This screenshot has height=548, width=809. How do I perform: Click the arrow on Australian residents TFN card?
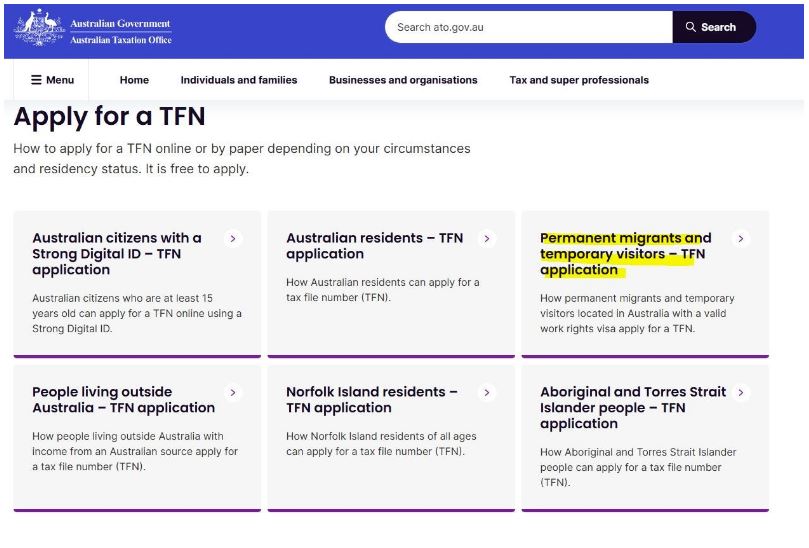[x=487, y=238]
